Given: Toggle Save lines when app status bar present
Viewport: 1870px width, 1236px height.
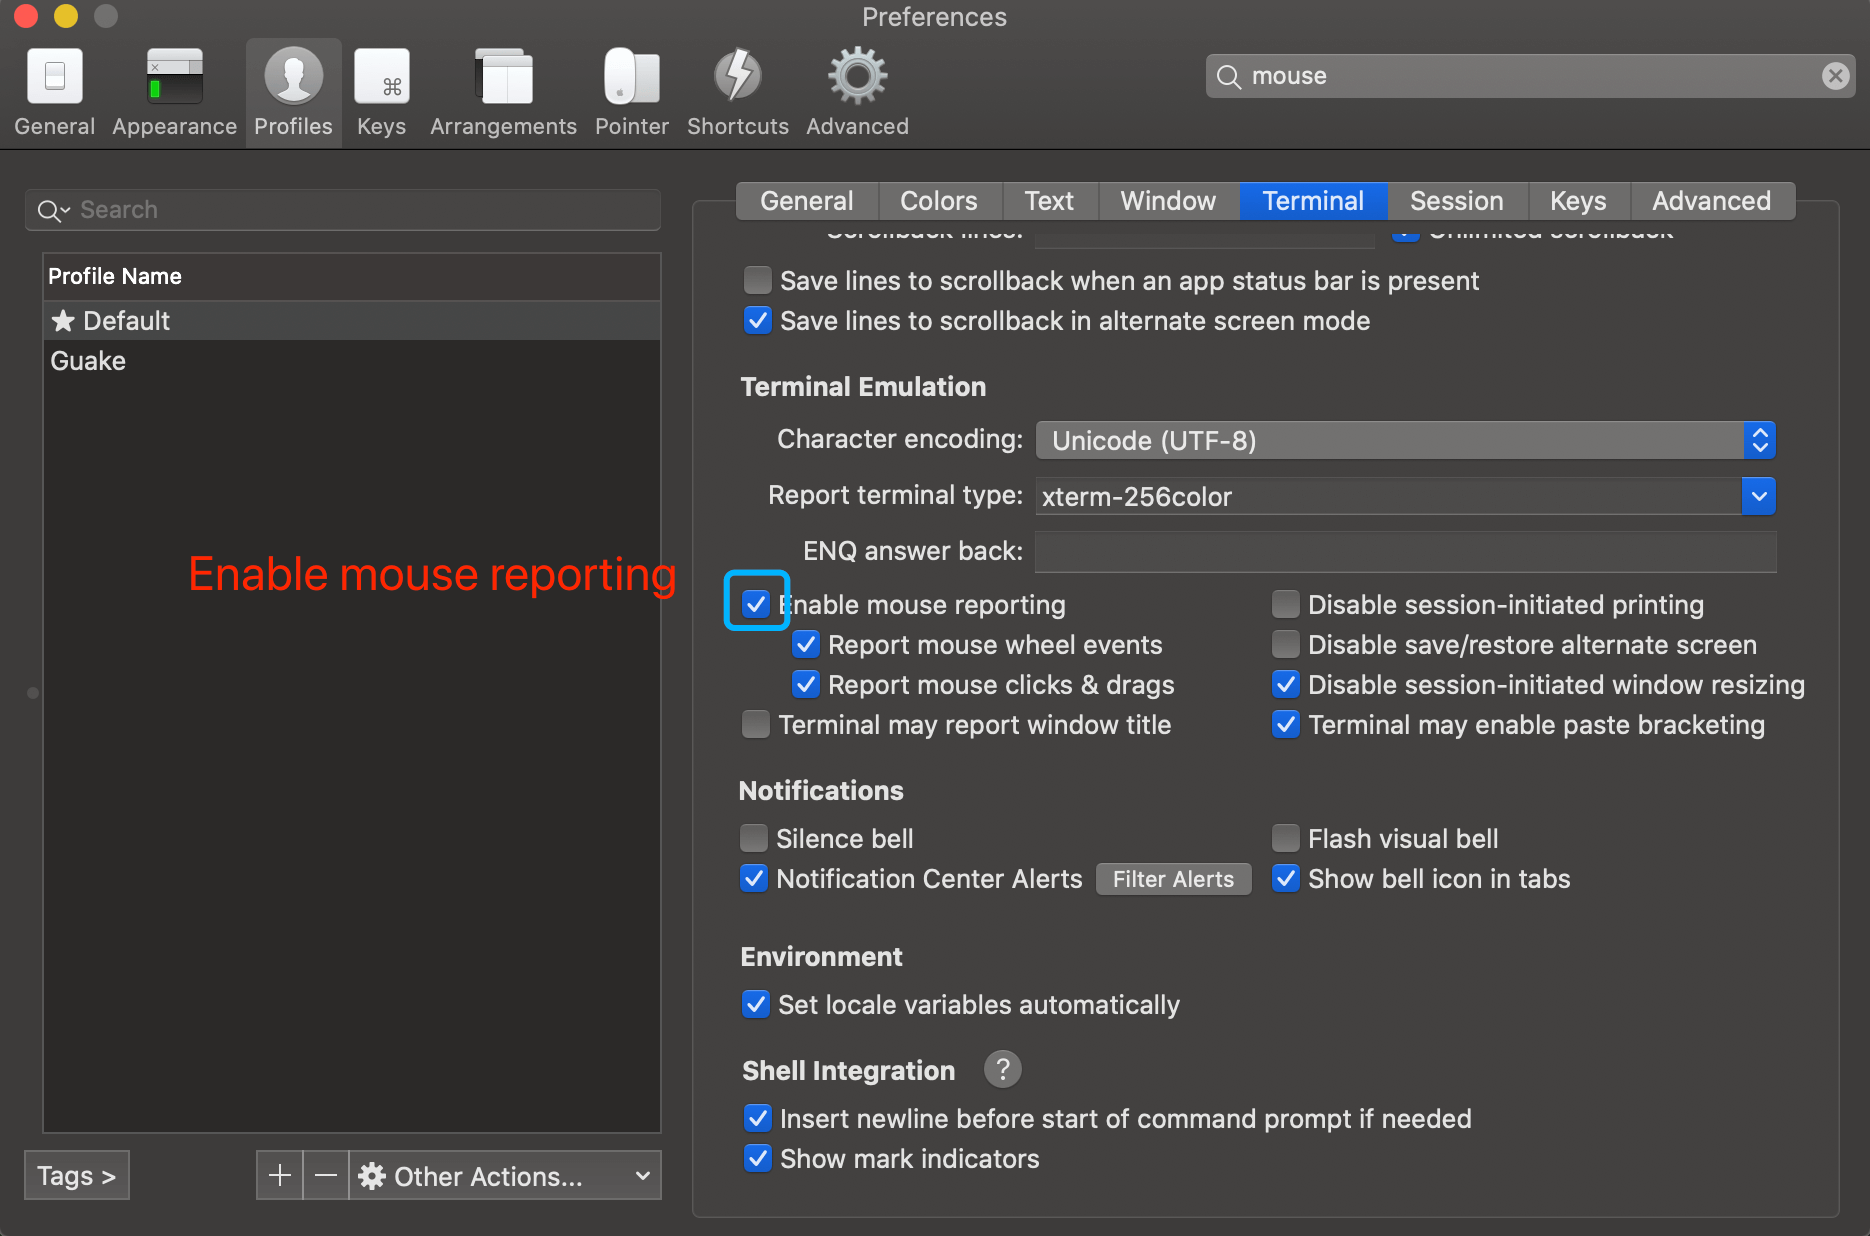Looking at the screenshot, I should 758,280.
